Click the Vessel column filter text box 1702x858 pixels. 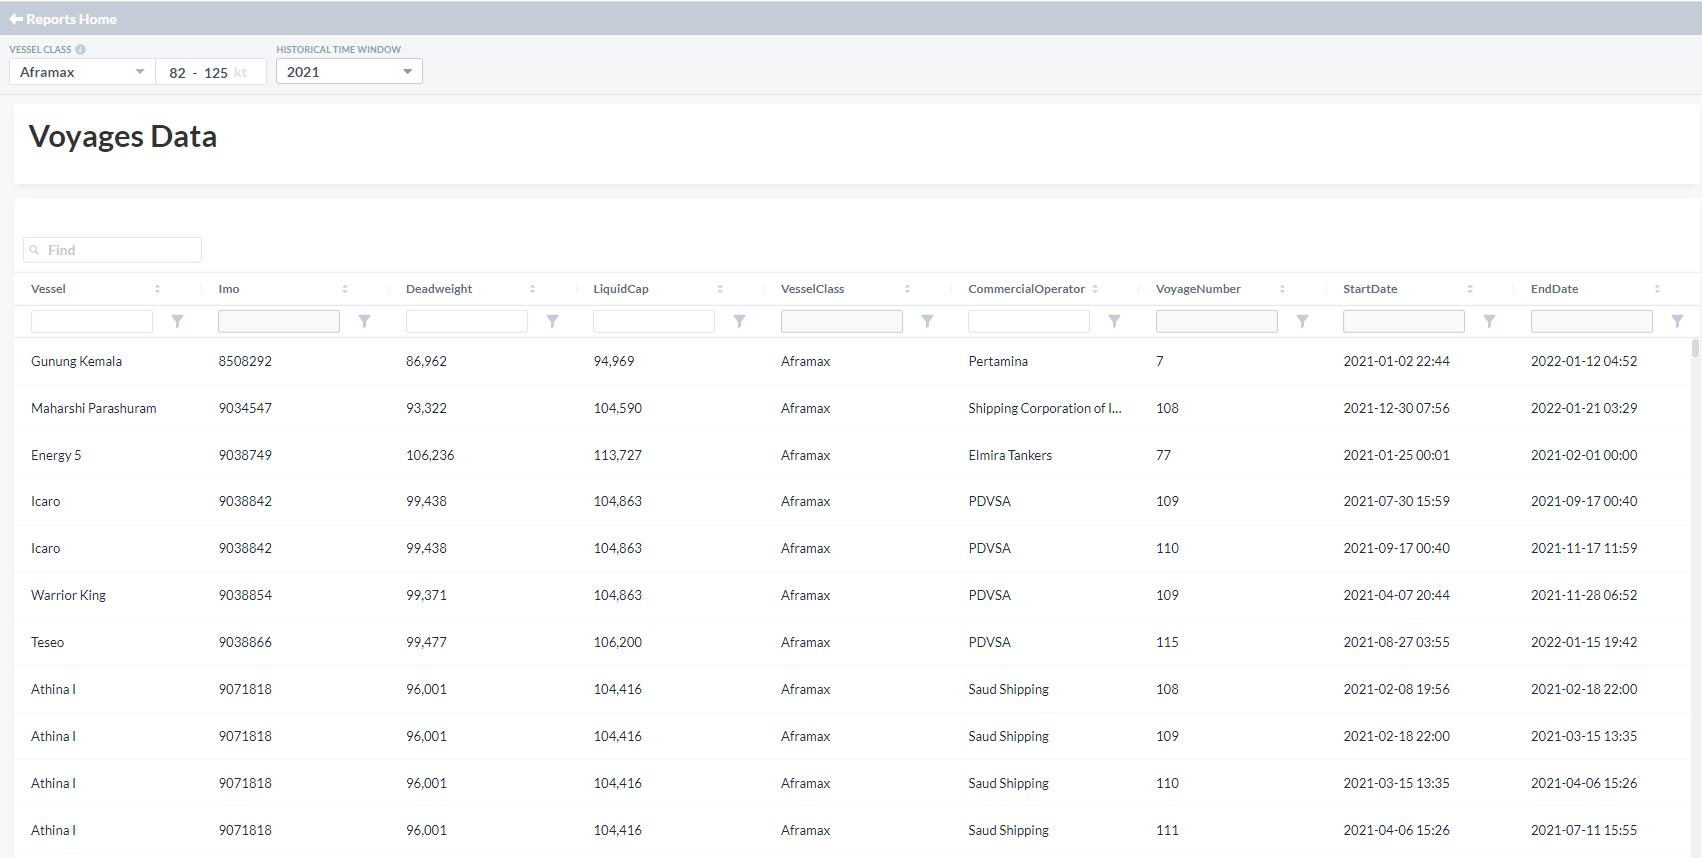click(92, 321)
